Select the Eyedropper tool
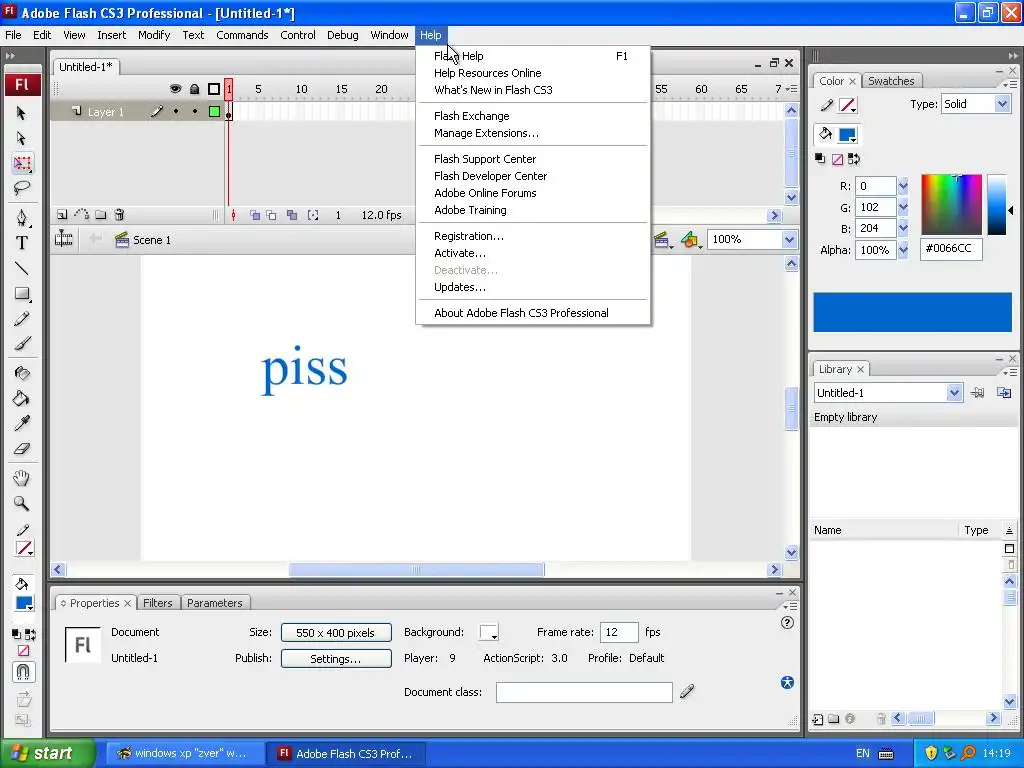This screenshot has width=1024, height=768. point(22,423)
